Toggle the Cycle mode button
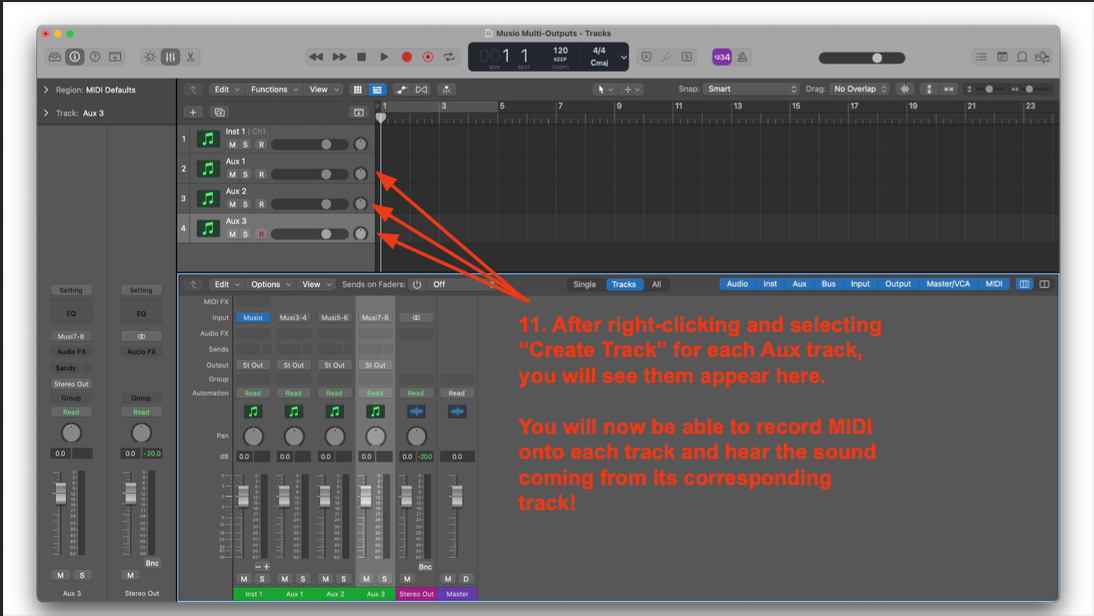 (450, 57)
